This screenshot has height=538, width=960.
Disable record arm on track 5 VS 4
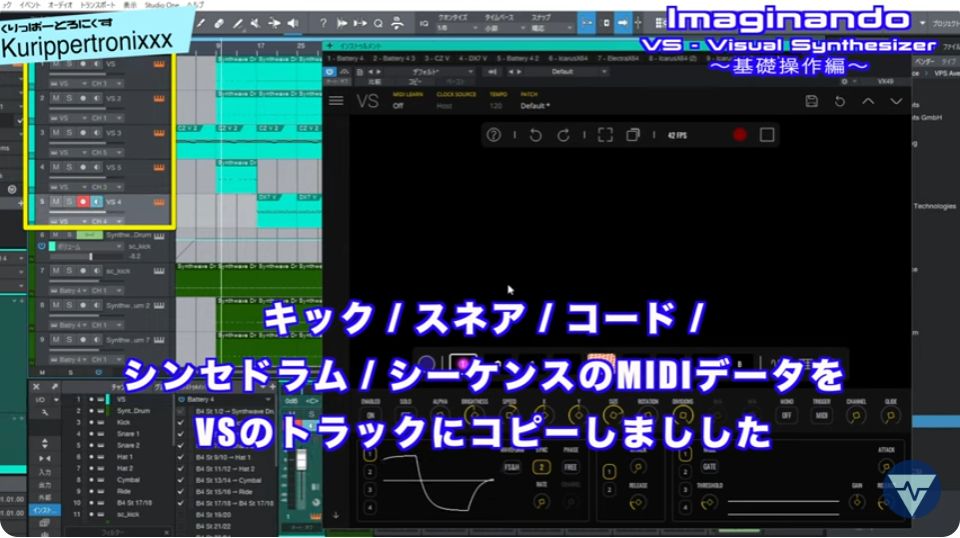pos(83,201)
